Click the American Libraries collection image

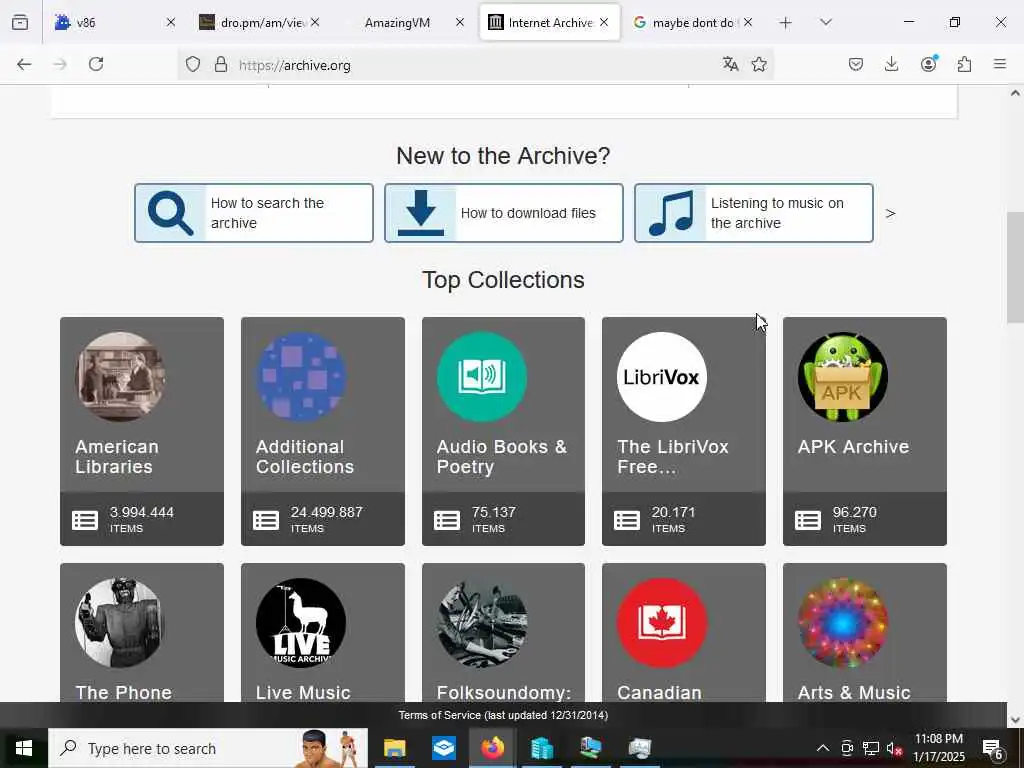pyautogui.click(x=120, y=377)
